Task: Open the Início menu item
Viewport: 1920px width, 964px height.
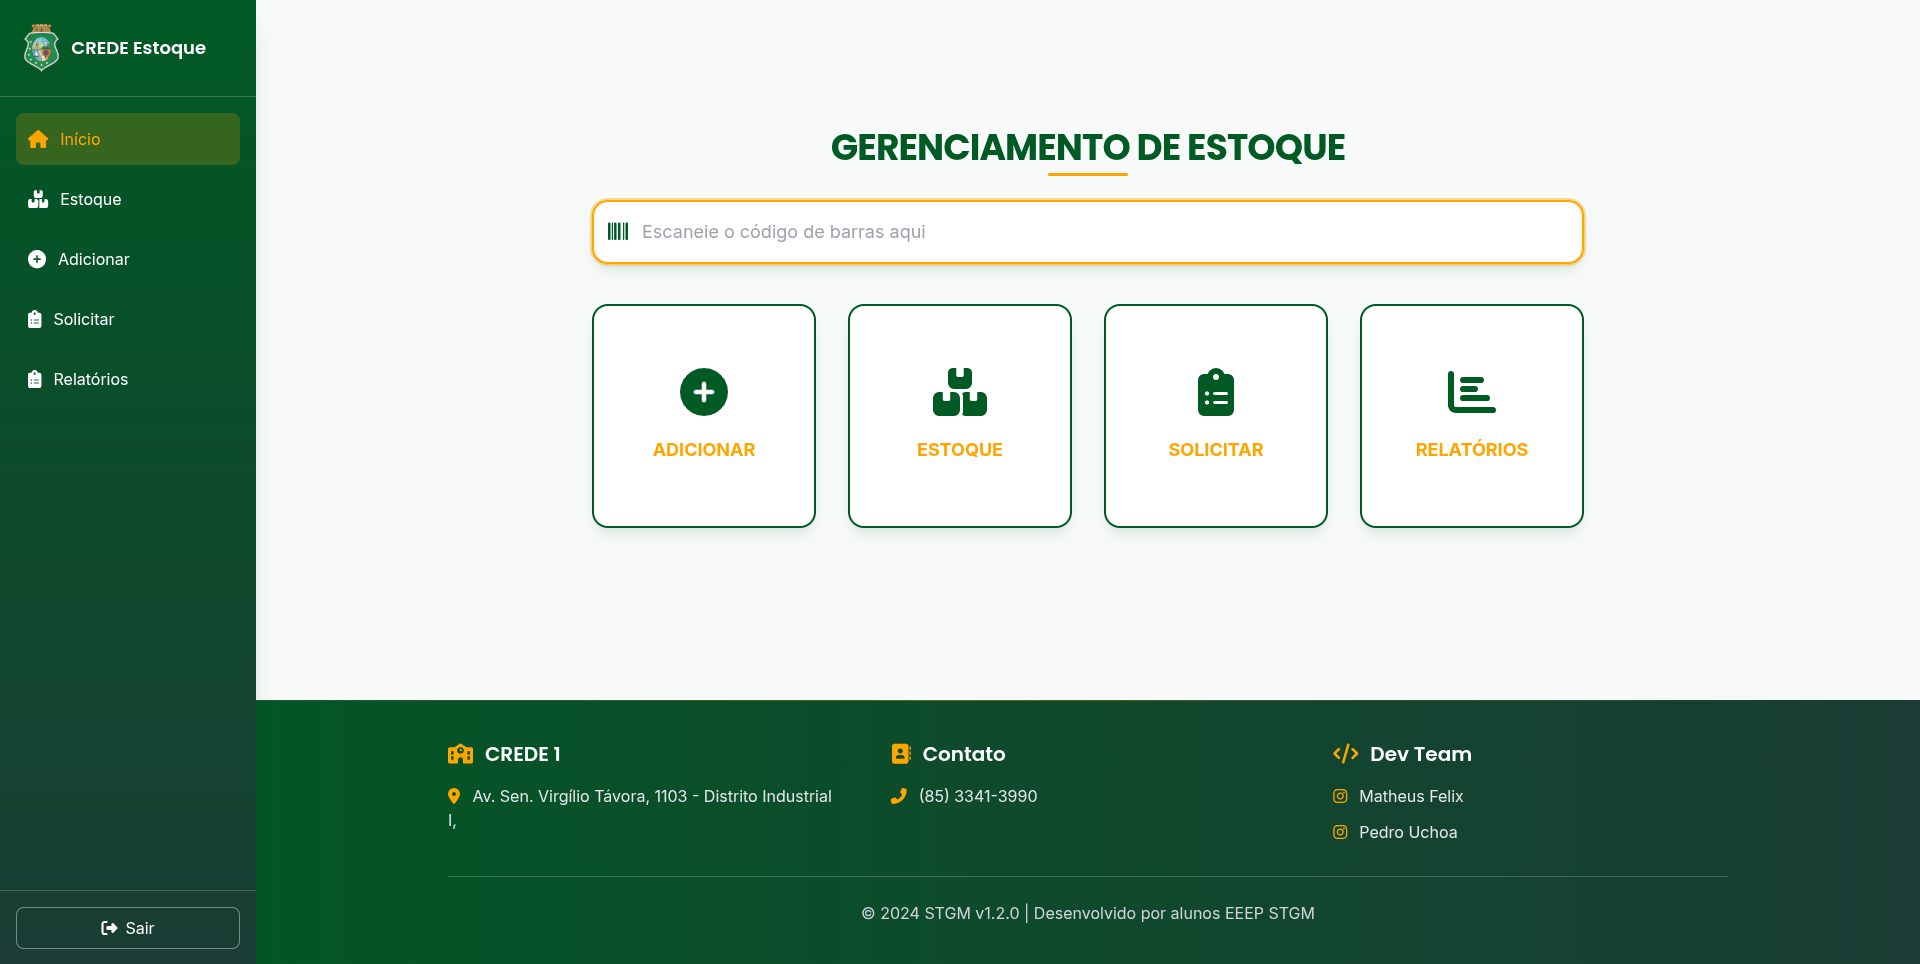Action: pyautogui.click(x=128, y=139)
